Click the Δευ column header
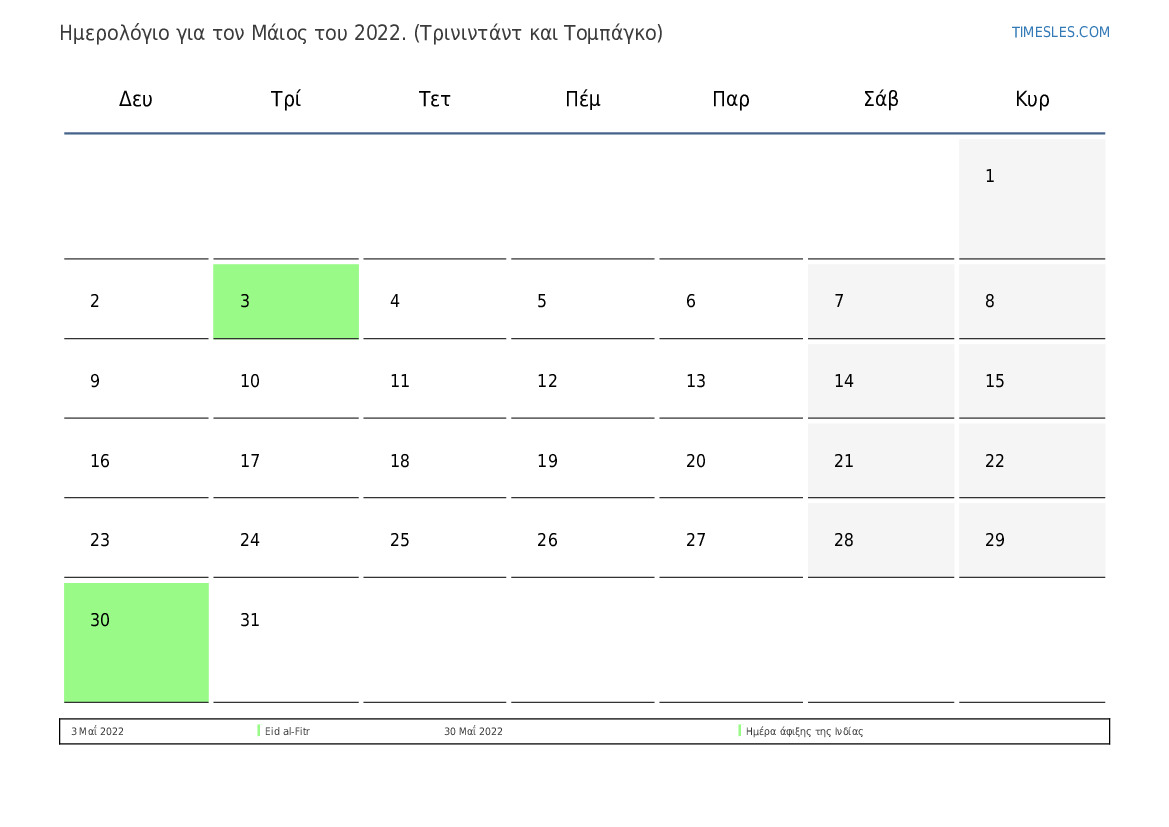 (x=136, y=98)
